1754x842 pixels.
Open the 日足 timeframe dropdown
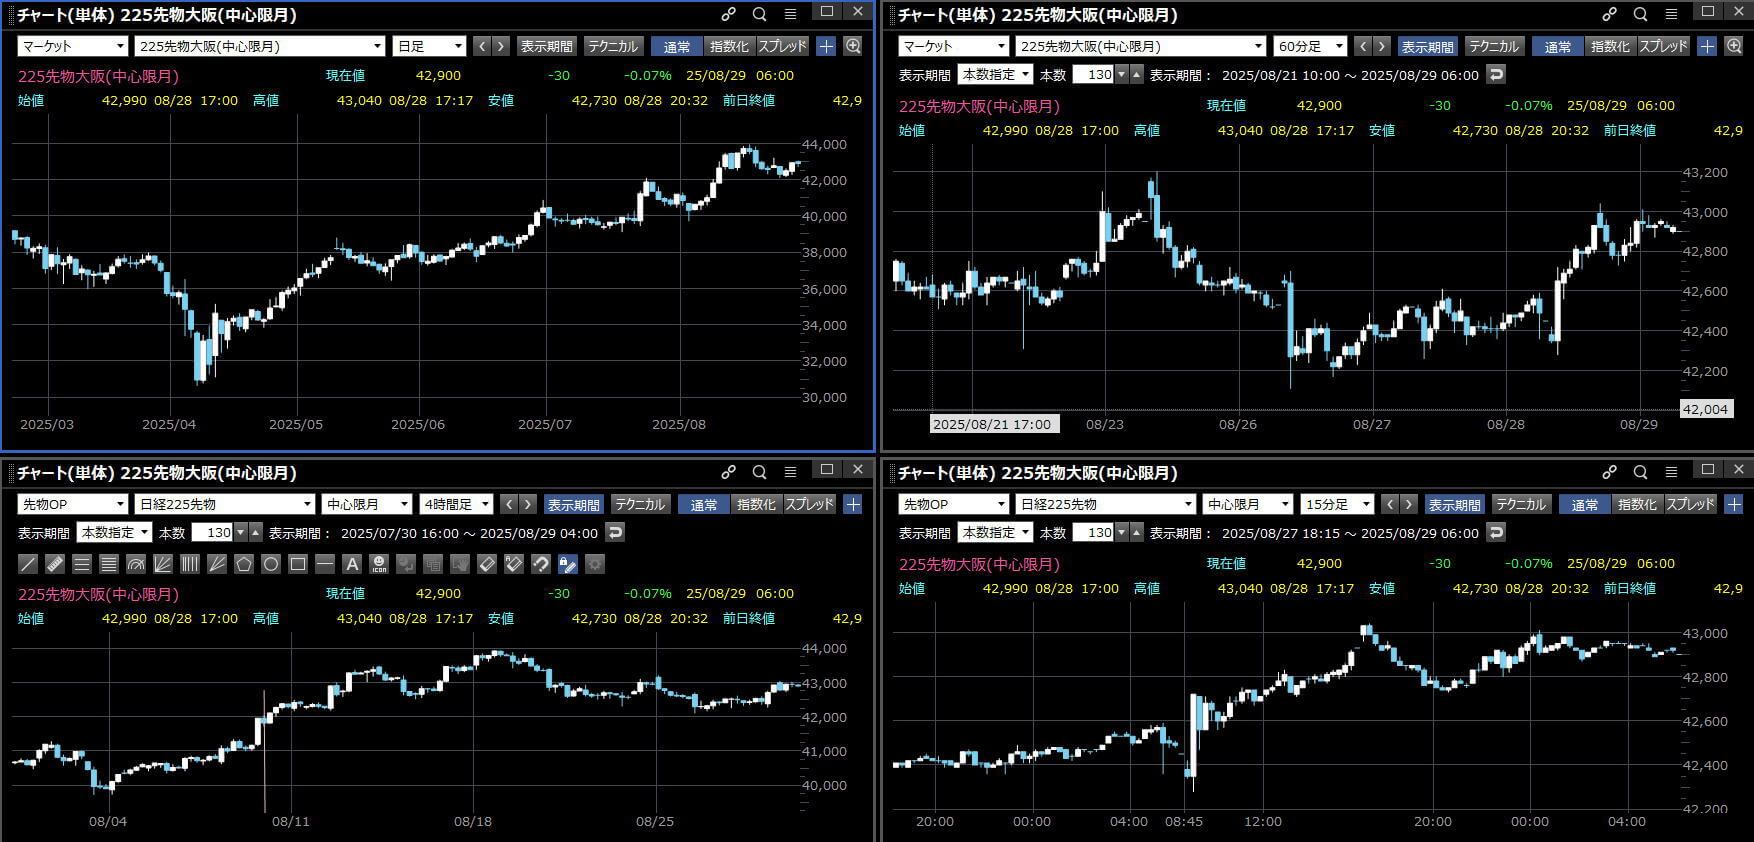coord(430,46)
